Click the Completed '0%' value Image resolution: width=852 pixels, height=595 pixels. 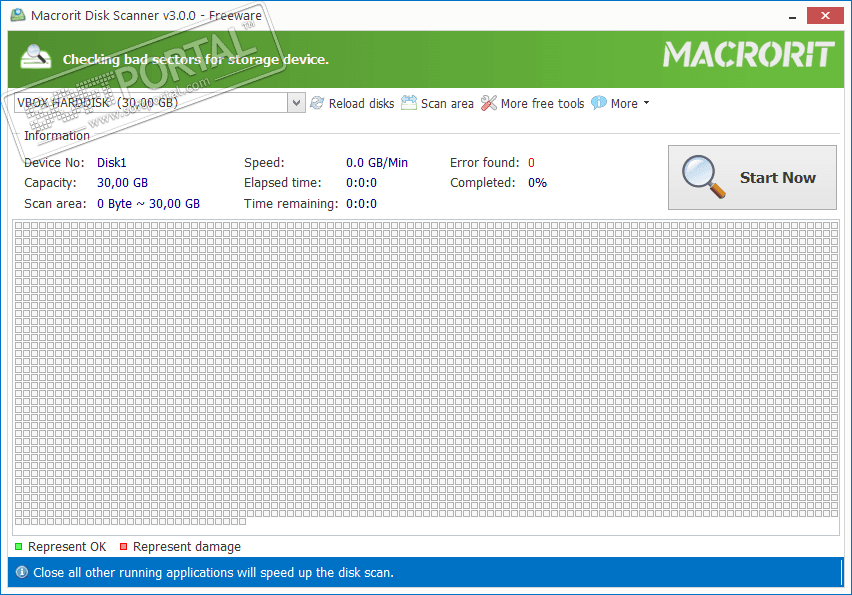pyautogui.click(x=537, y=183)
